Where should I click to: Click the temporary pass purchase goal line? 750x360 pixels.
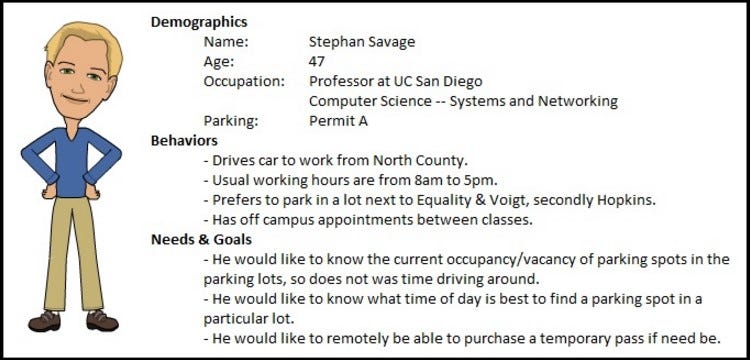coord(462,338)
